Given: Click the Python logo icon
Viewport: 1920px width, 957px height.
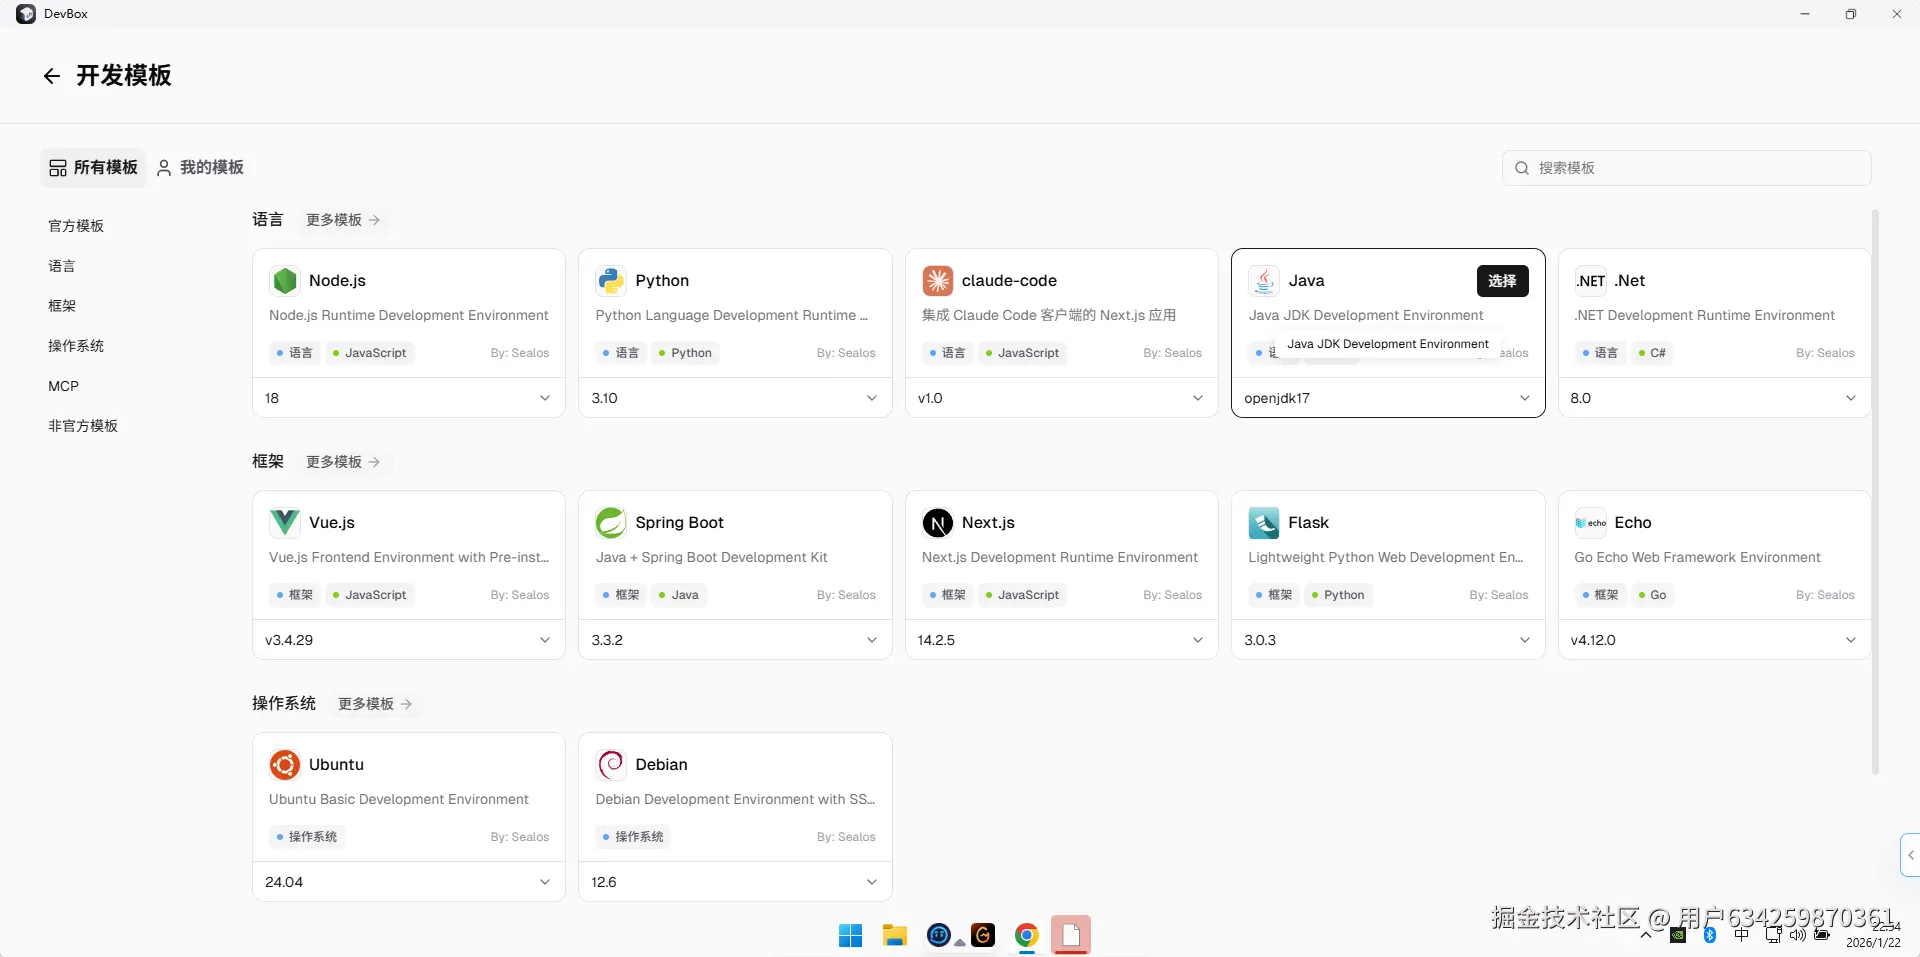Looking at the screenshot, I should tap(611, 281).
